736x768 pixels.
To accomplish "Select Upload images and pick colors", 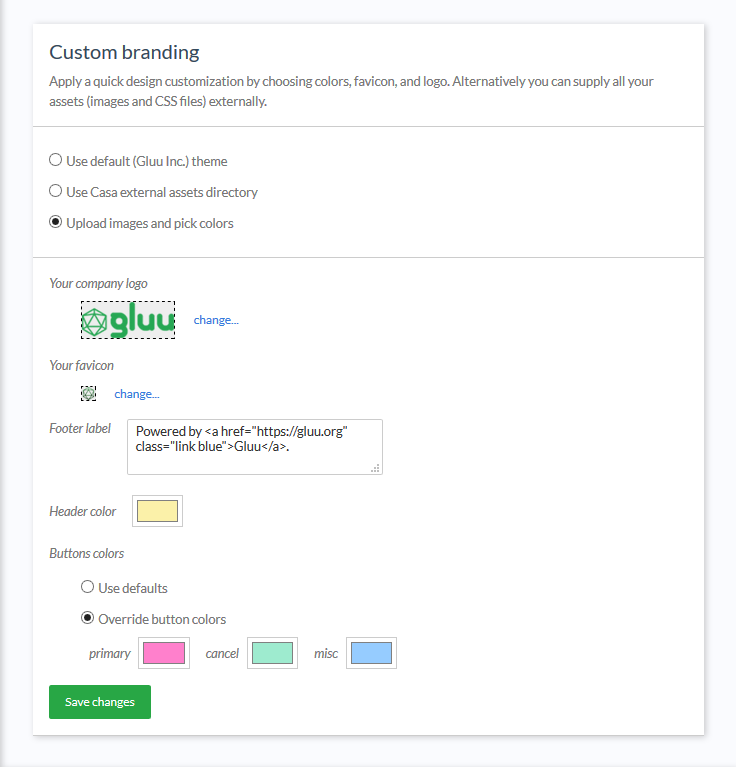I will (x=56, y=222).
